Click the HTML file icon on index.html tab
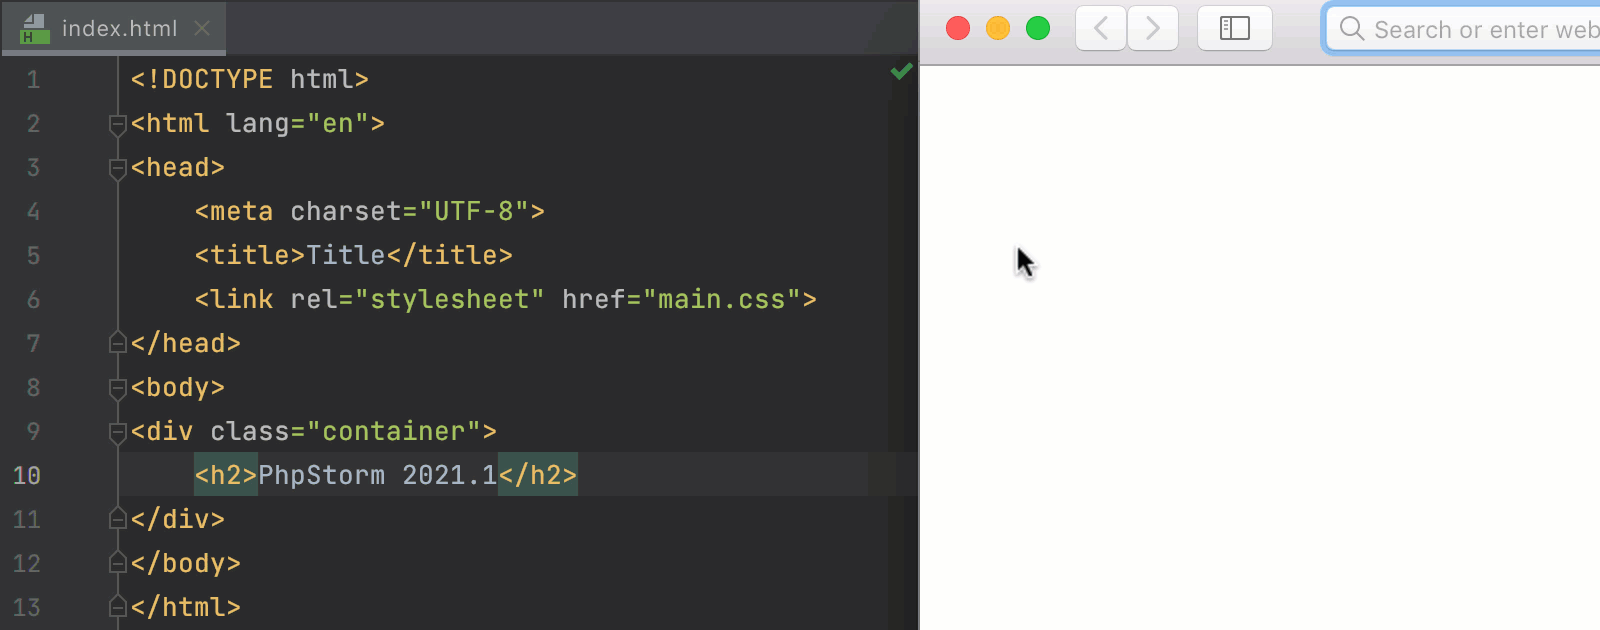Viewport: 1600px width, 630px height. pos(35,28)
